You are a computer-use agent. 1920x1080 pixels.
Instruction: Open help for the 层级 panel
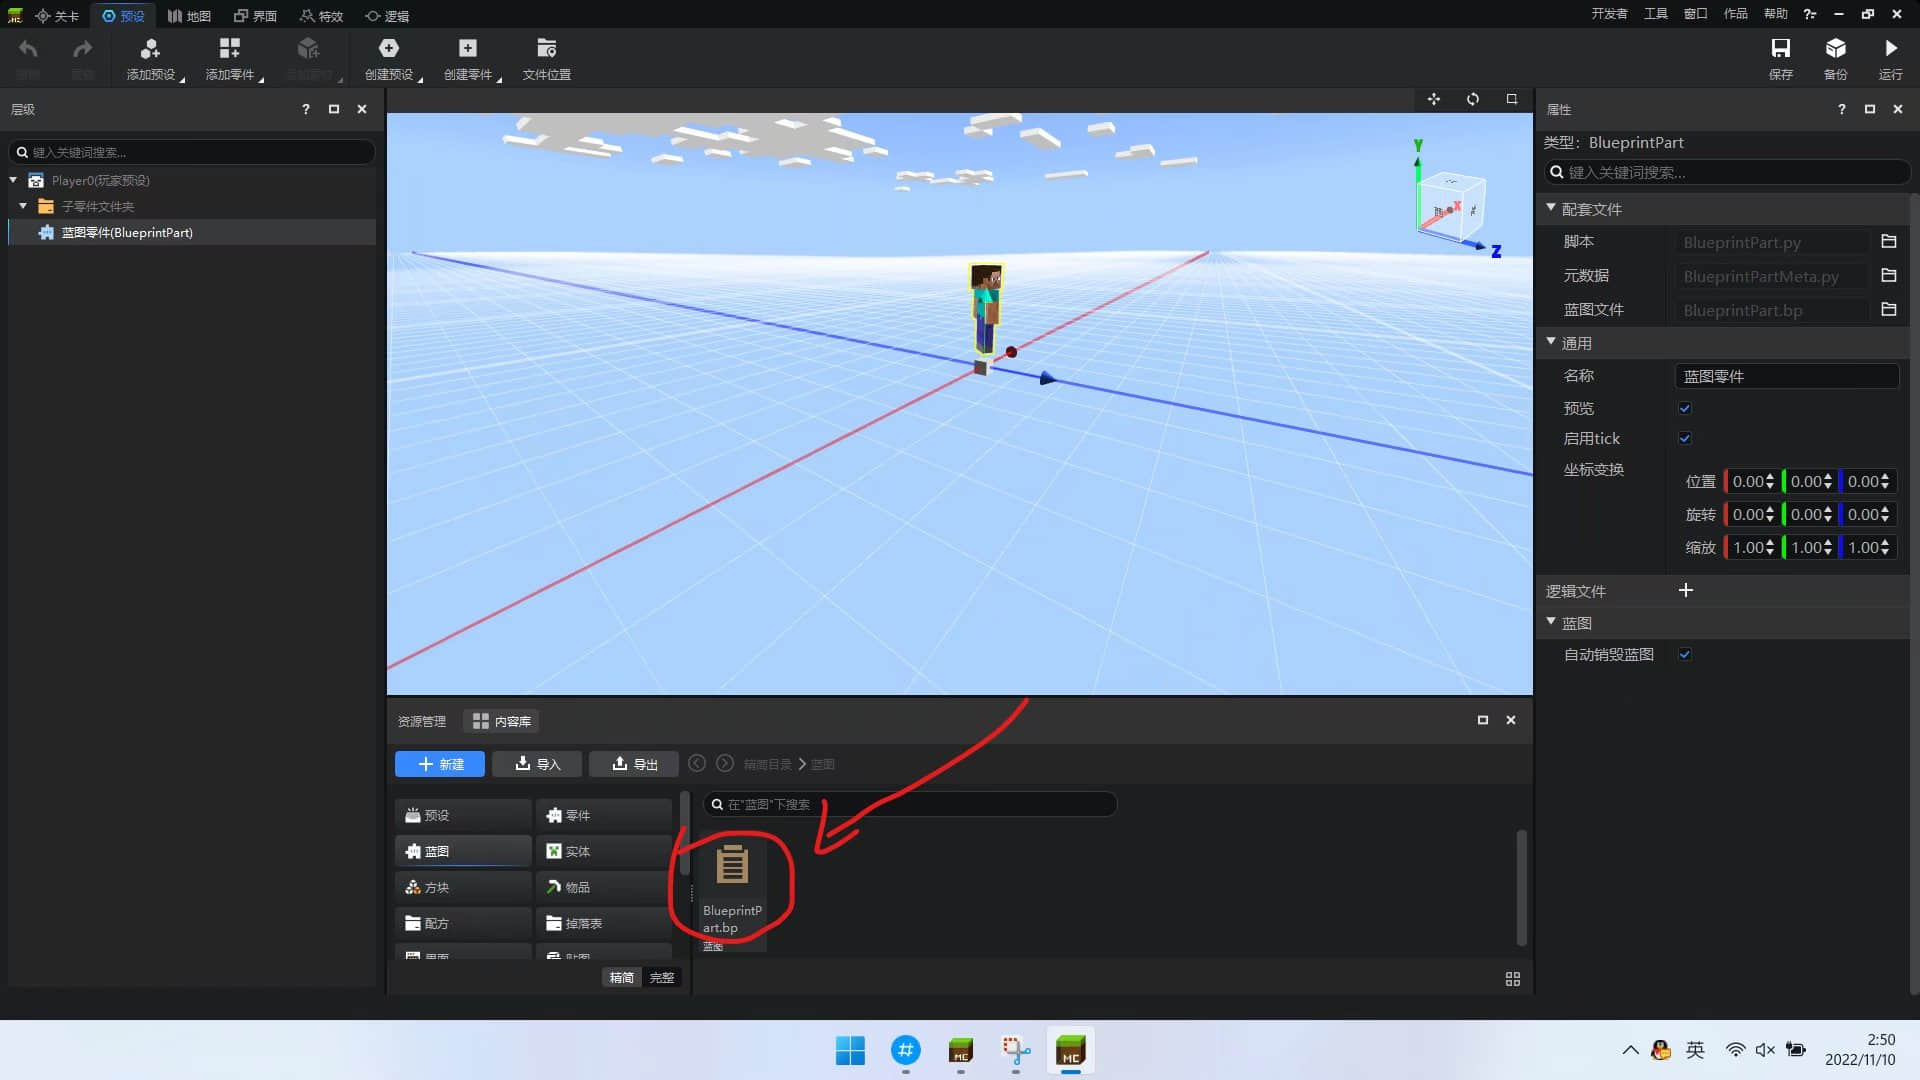[x=306, y=109]
